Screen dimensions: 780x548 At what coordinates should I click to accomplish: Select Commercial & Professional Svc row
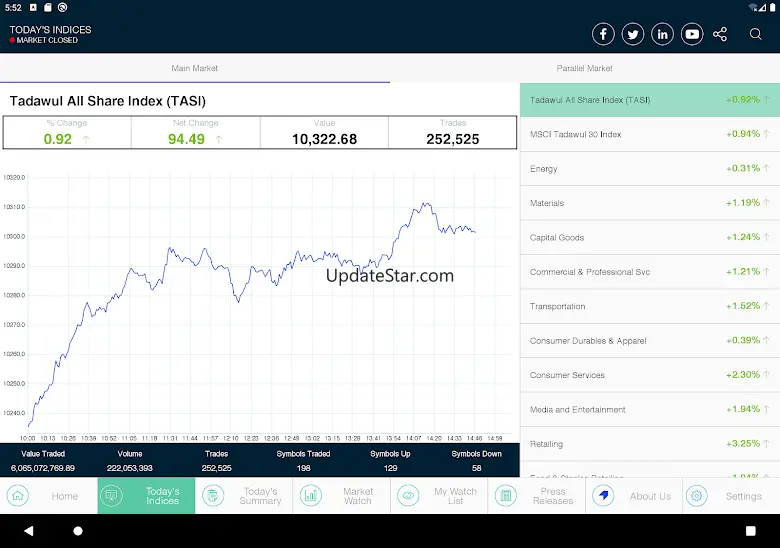point(650,272)
